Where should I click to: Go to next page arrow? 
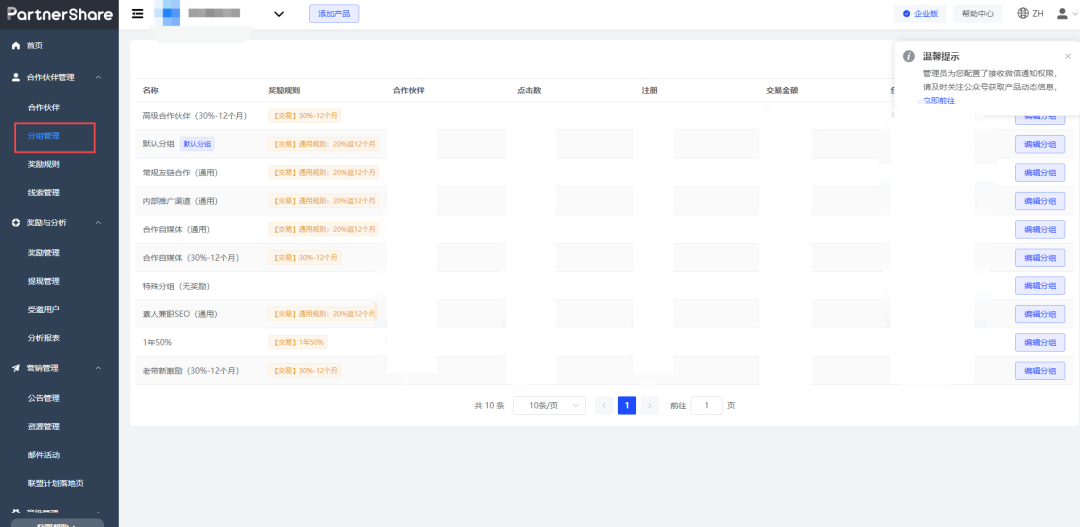[x=650, y=406]
